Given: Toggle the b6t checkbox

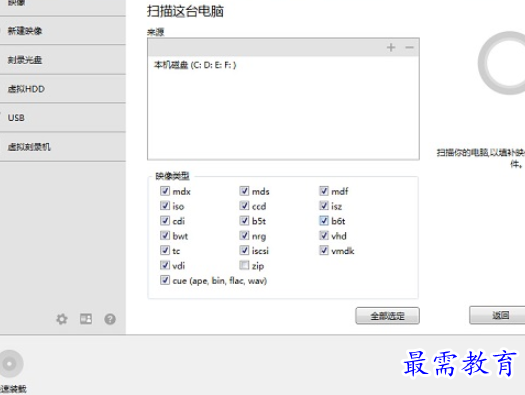Looking at the screenshot, I should click(323, 221).
